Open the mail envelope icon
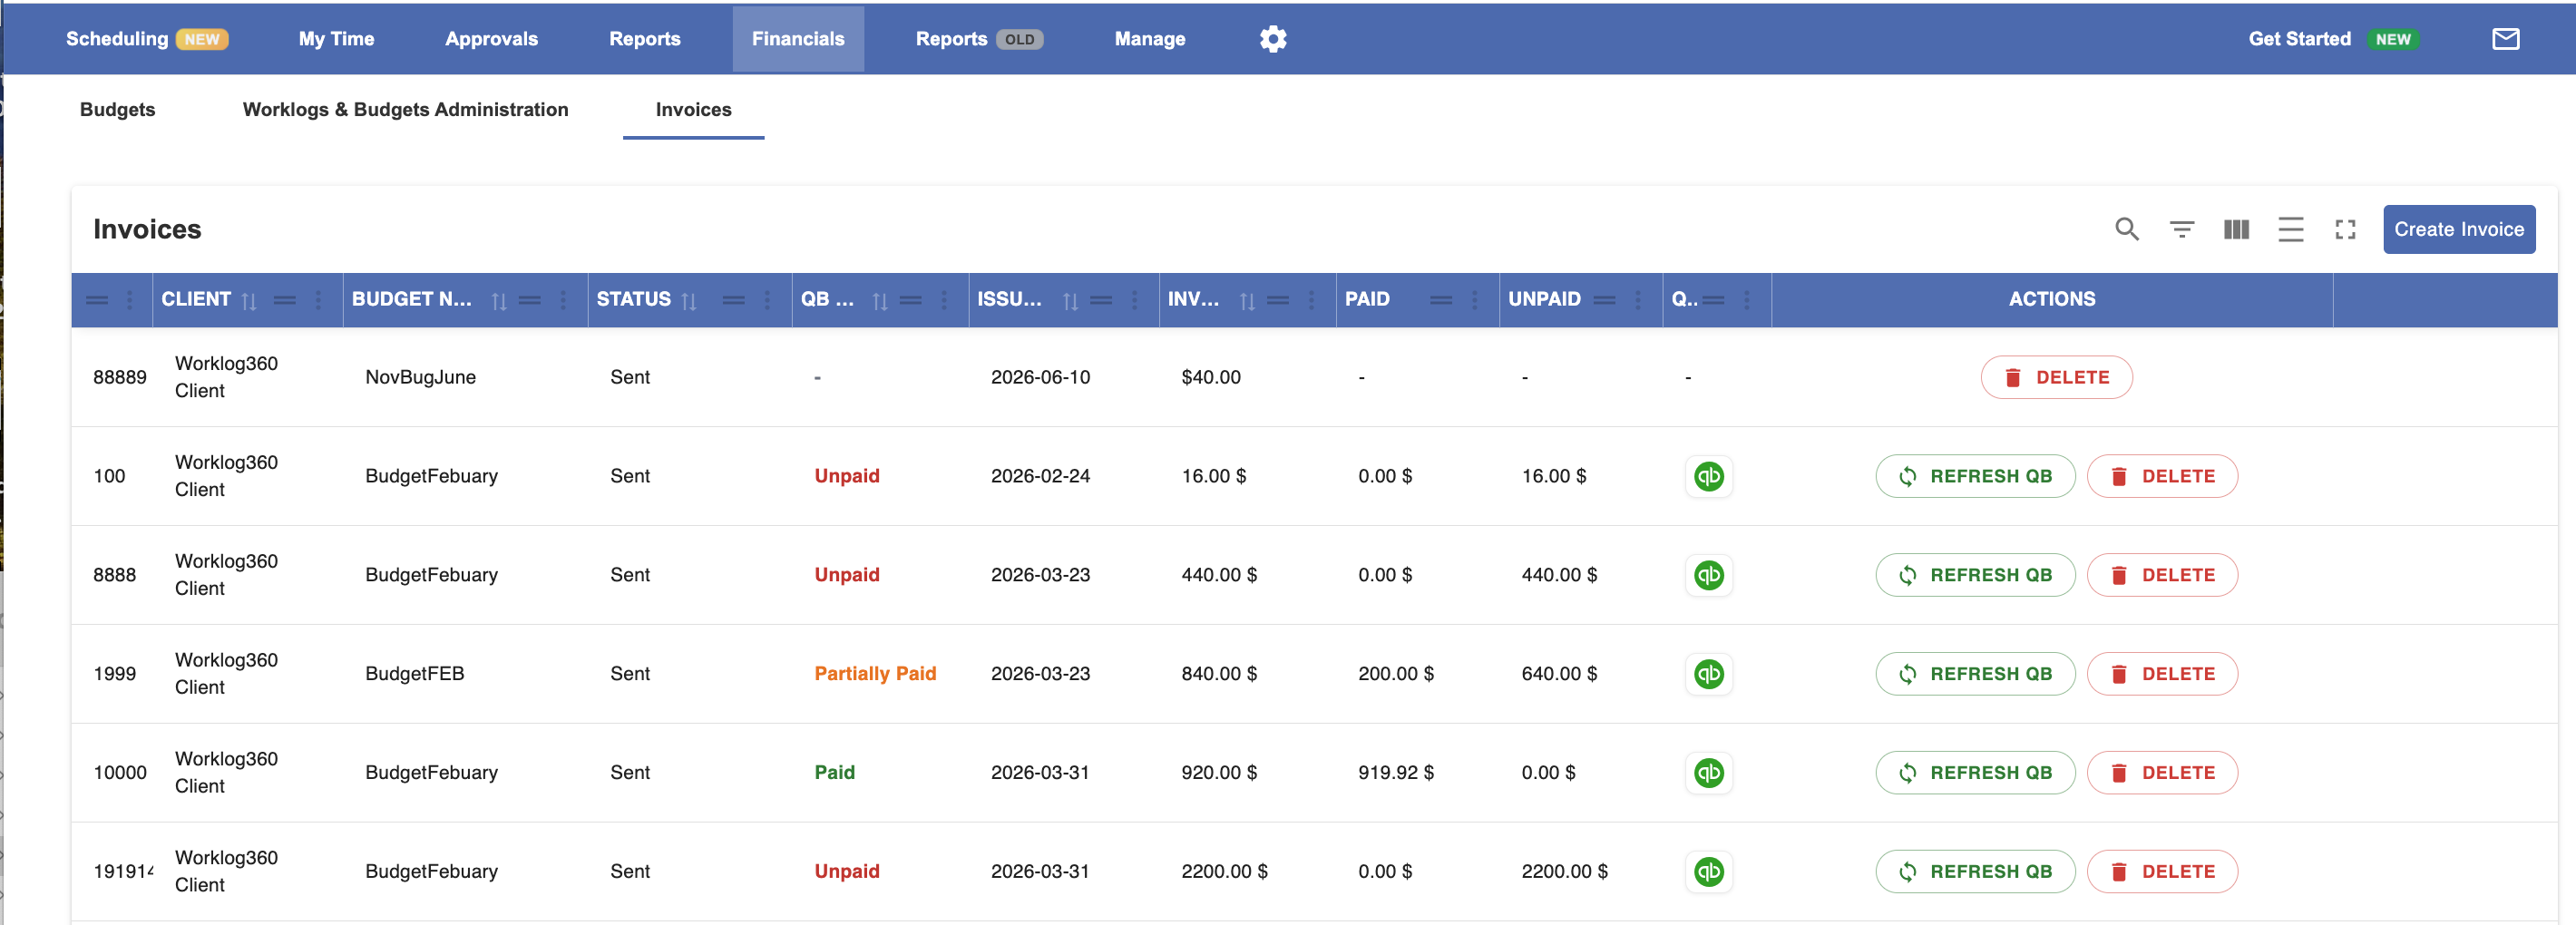This screenshot has height=925, width=2576. point(2505,39)
